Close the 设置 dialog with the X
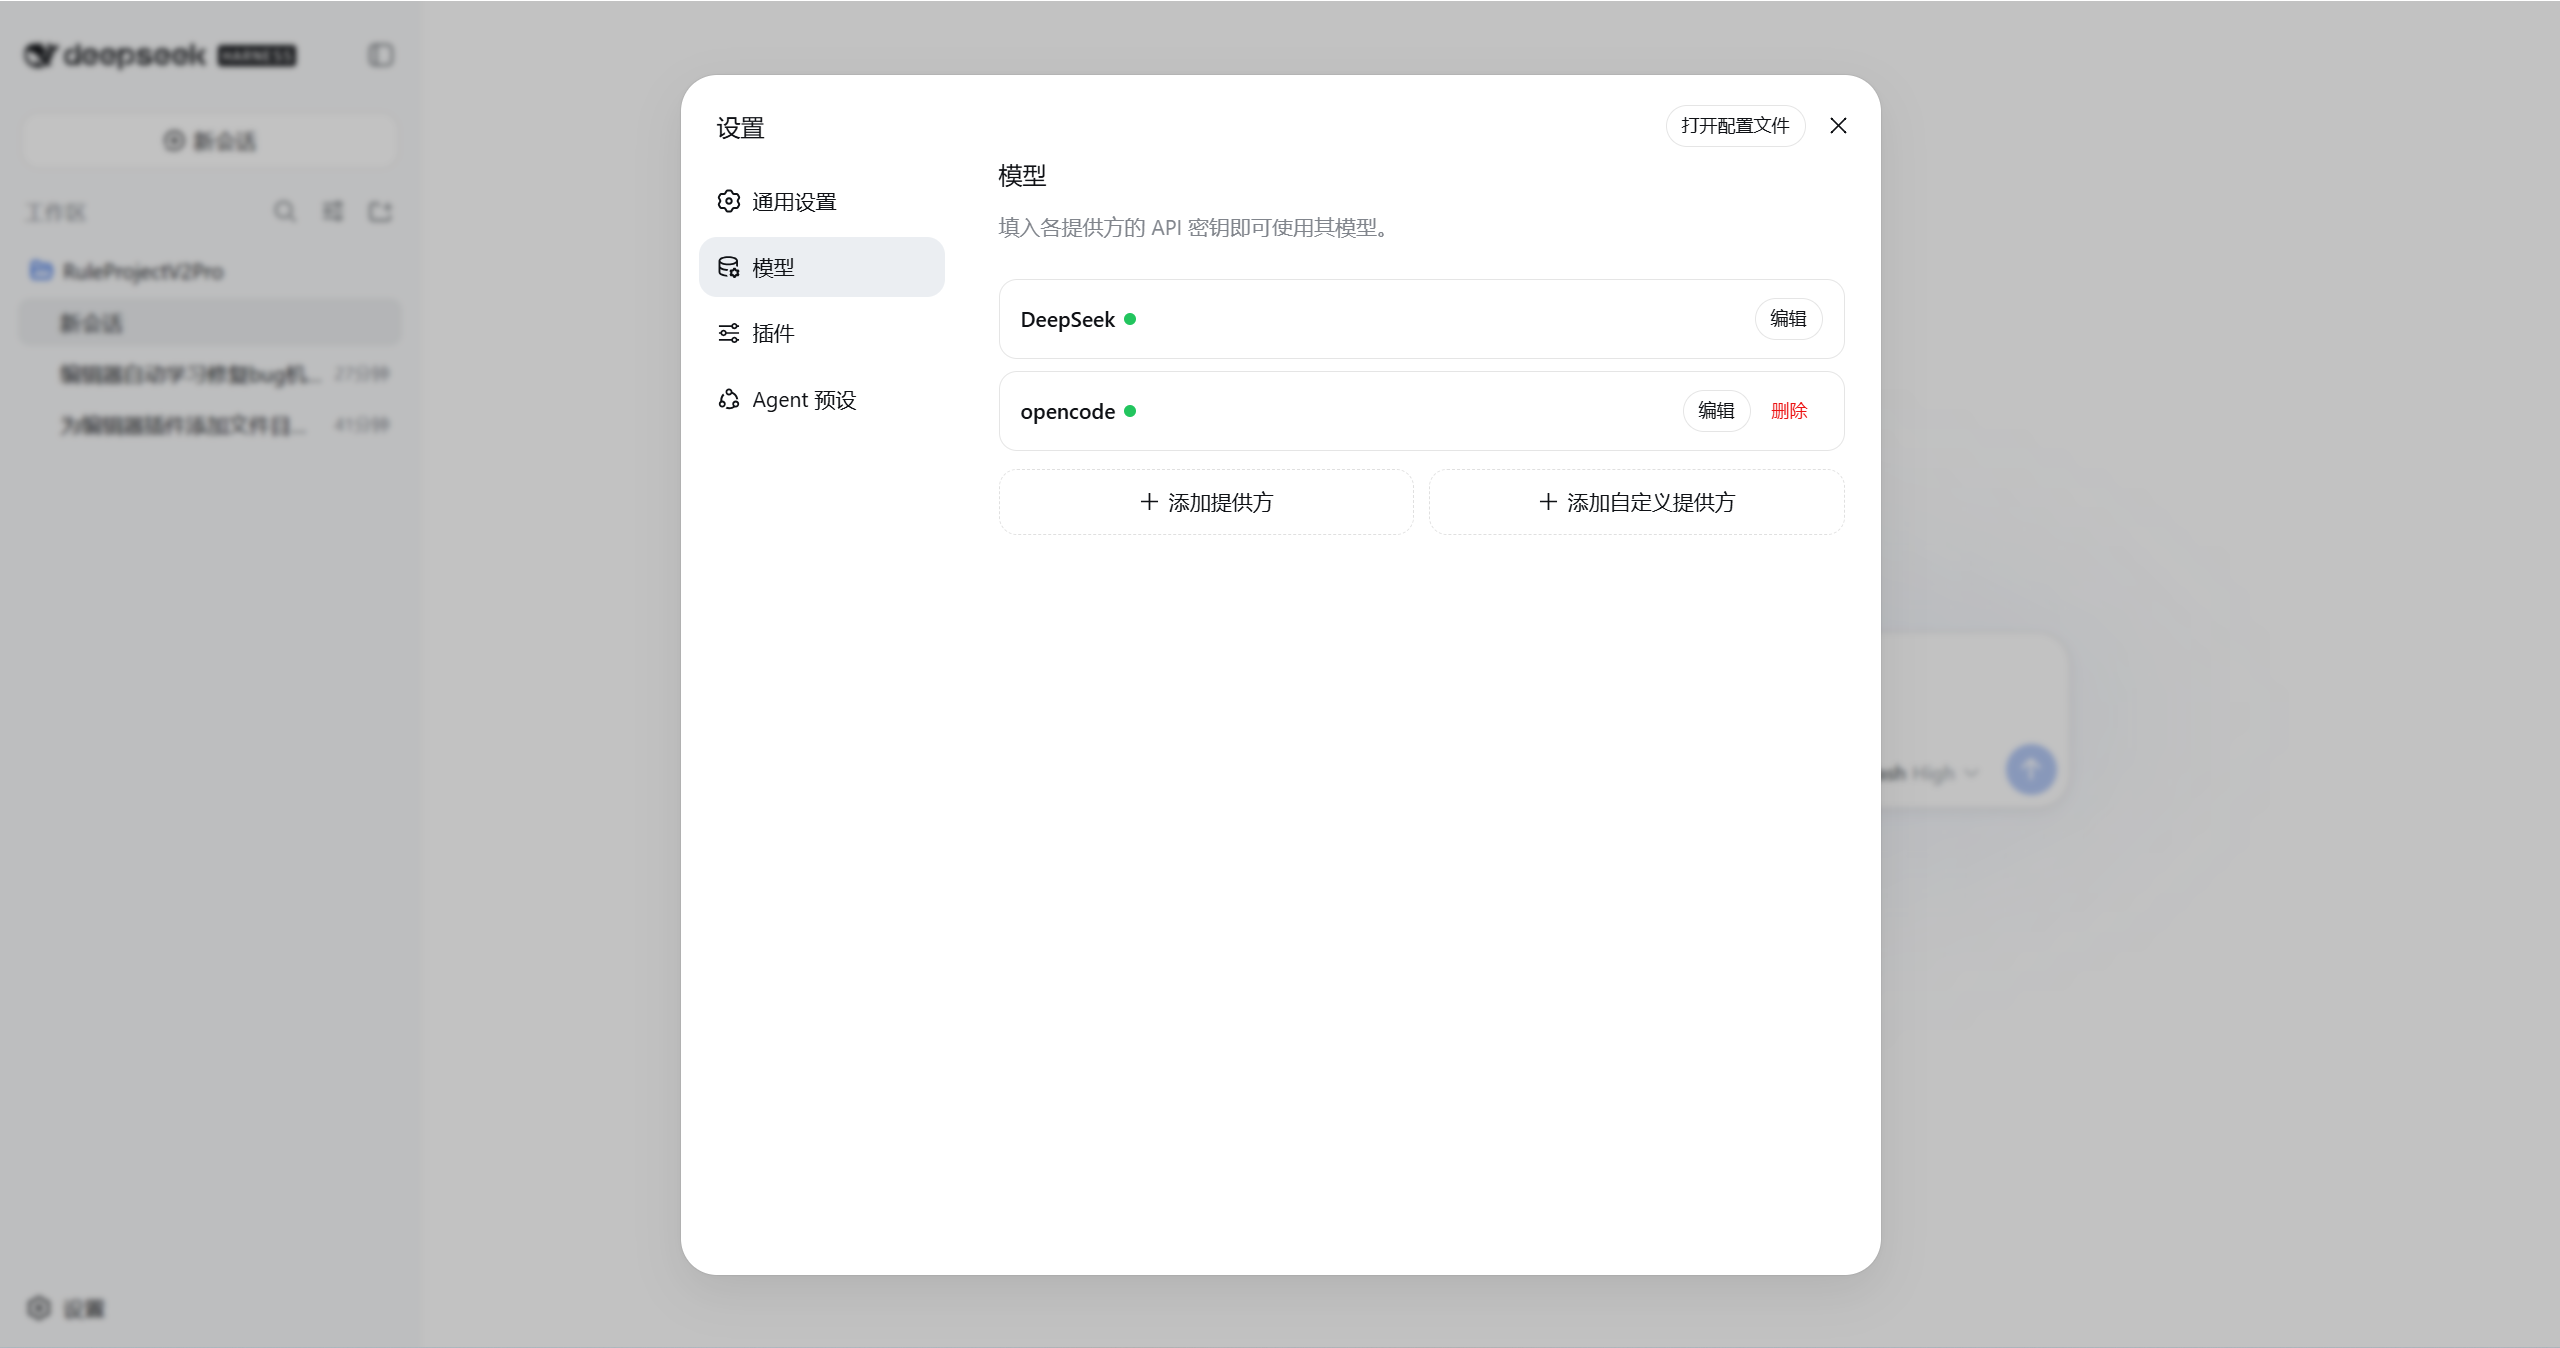This screenshot has height=1348, width=2560. click(1838, 126)
